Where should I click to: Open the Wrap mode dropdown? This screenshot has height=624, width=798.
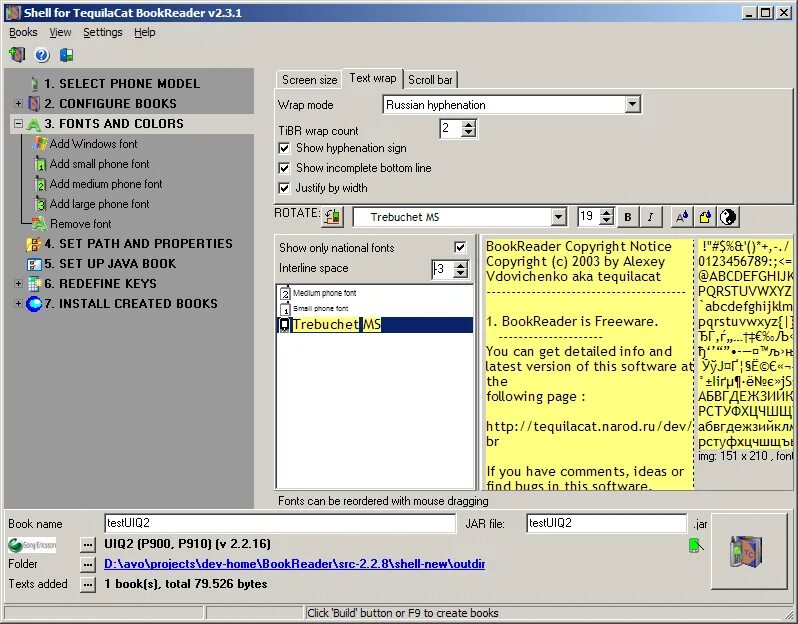[x=632, y=104]
